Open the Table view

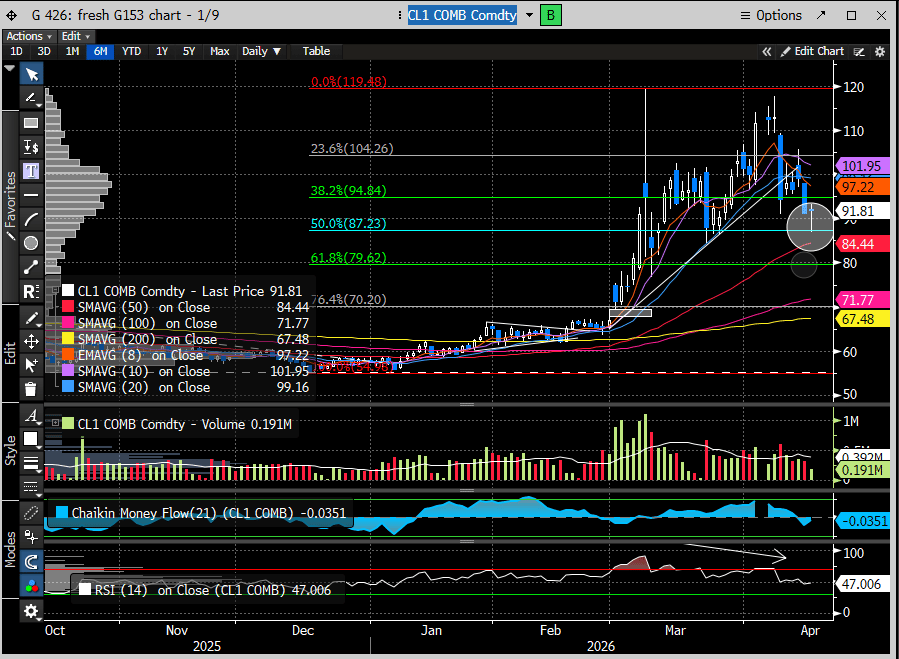[316, 51]
